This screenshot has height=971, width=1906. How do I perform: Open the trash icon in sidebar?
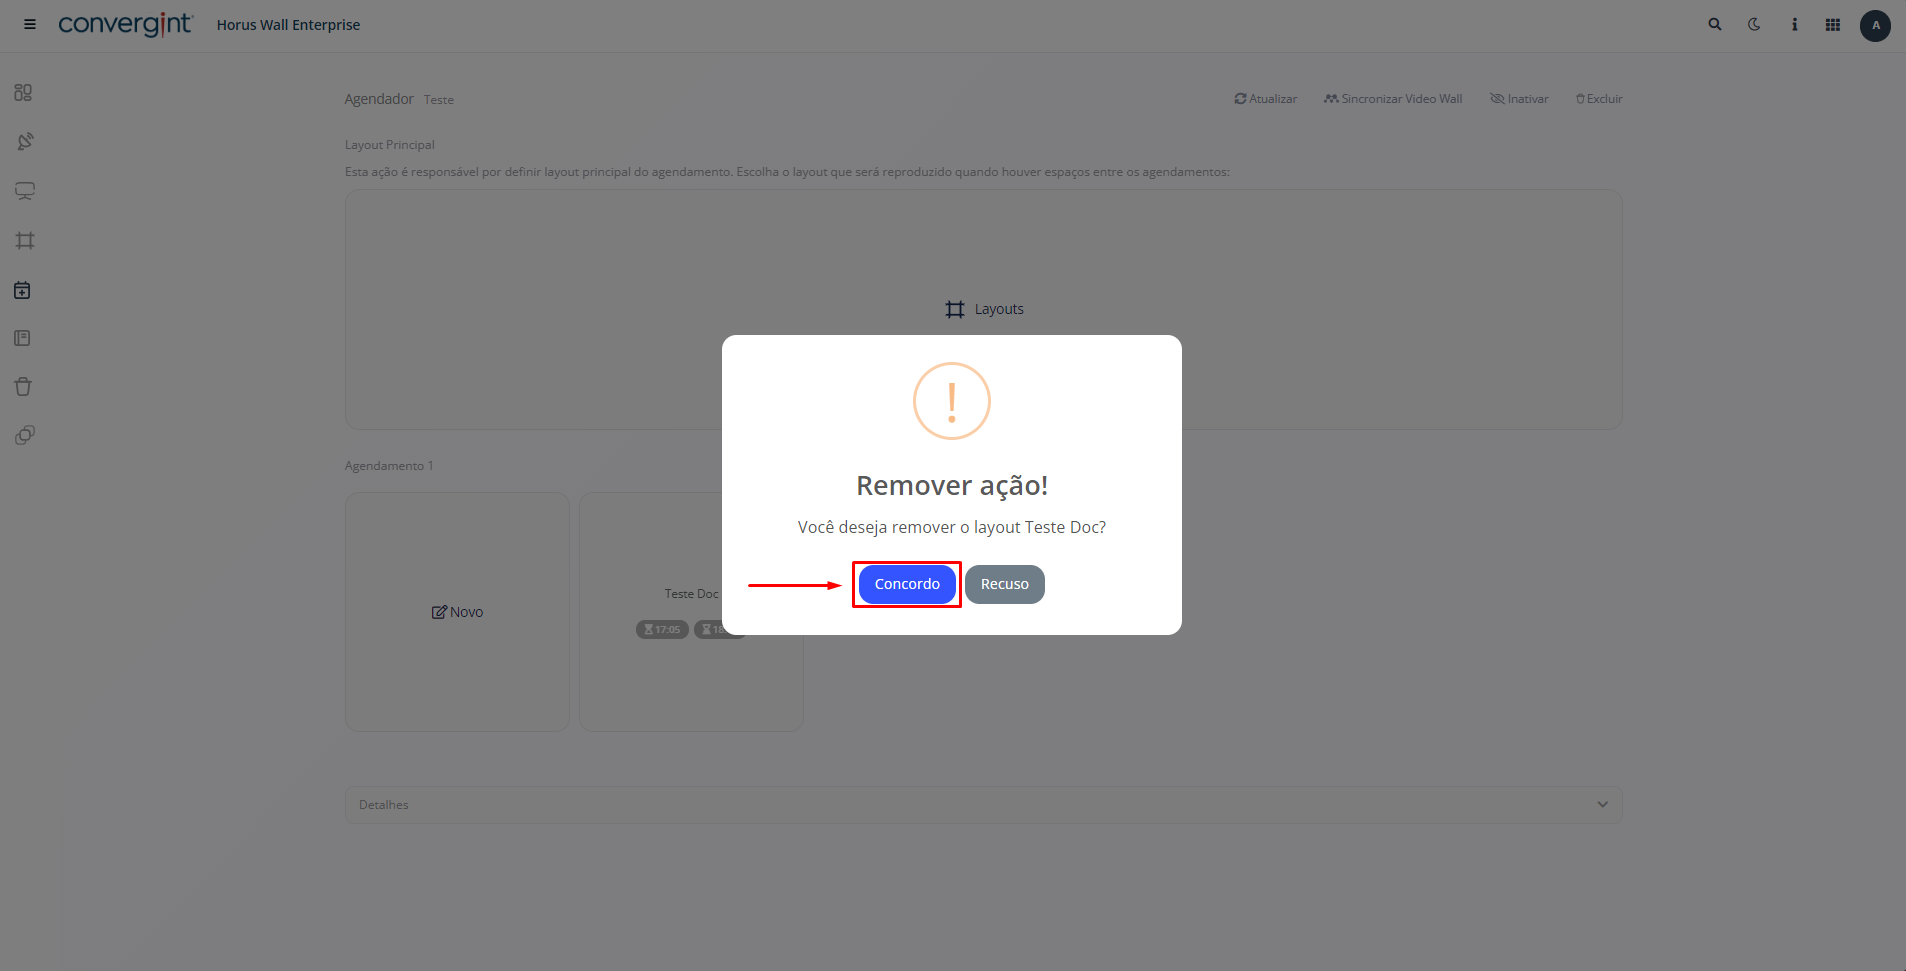23,386
